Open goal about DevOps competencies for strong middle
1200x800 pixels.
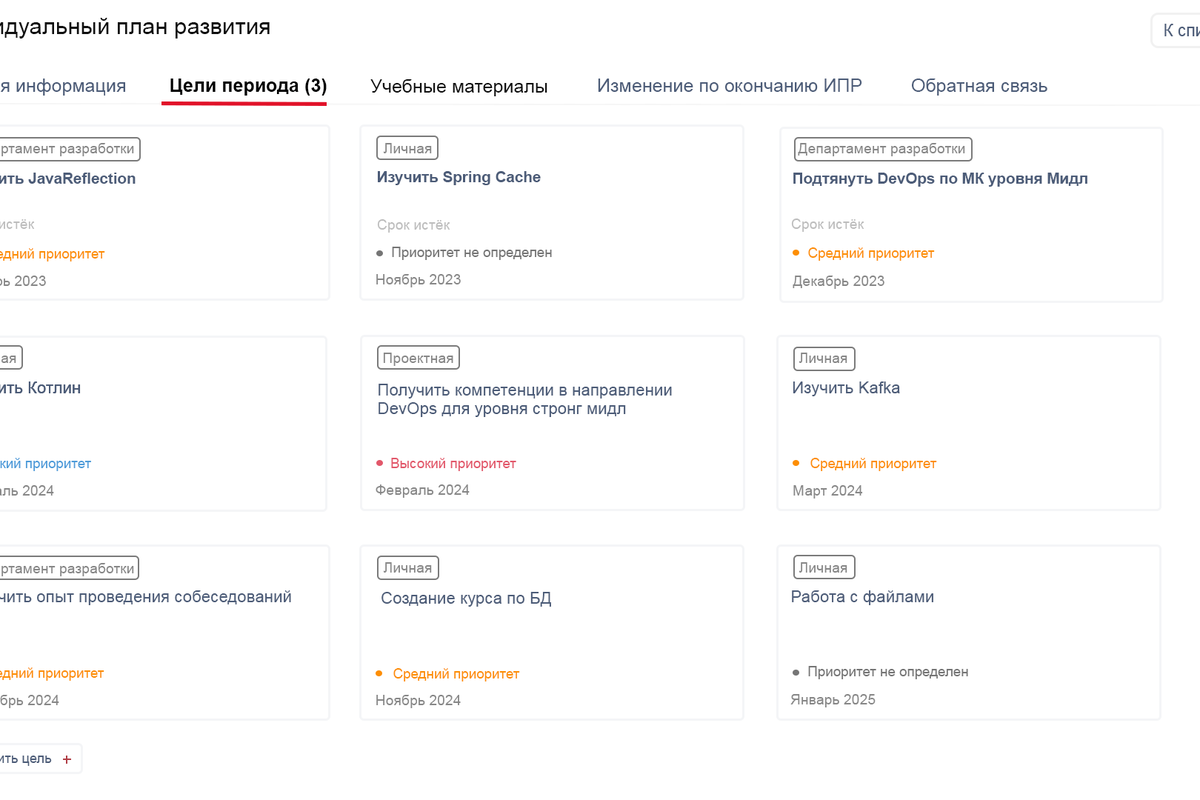coord(525,399)
